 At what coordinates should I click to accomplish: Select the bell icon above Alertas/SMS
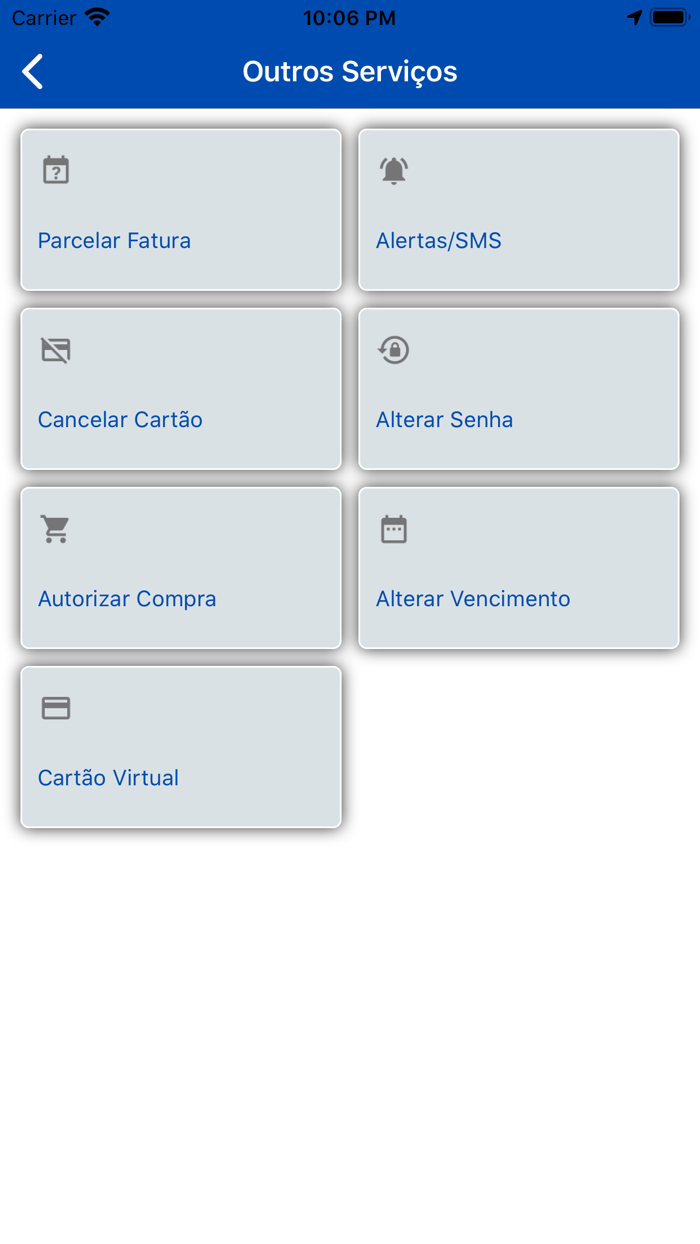393,170
